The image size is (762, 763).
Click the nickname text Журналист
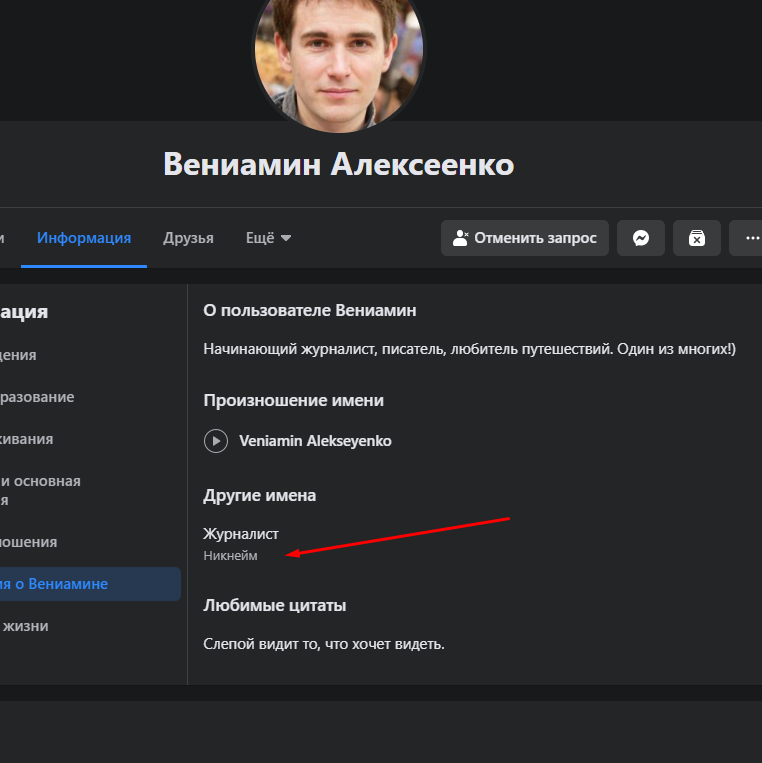(241, 534)
